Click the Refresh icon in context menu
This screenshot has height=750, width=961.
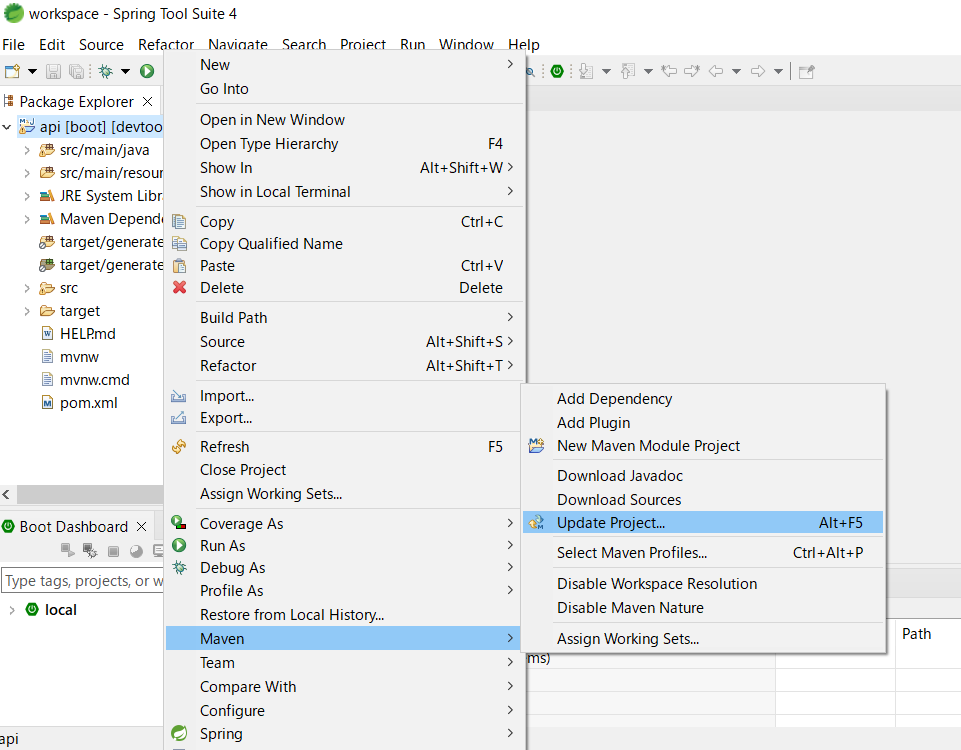(x=179, y=447)
